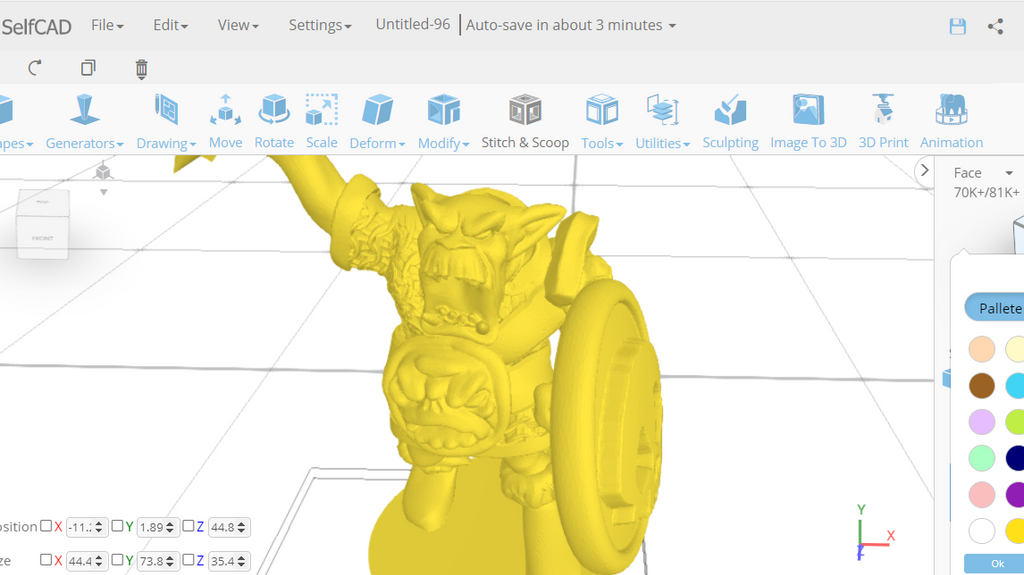
Task: Open the Edit menu
Action: pyautogui.click(x=170, y=25)
